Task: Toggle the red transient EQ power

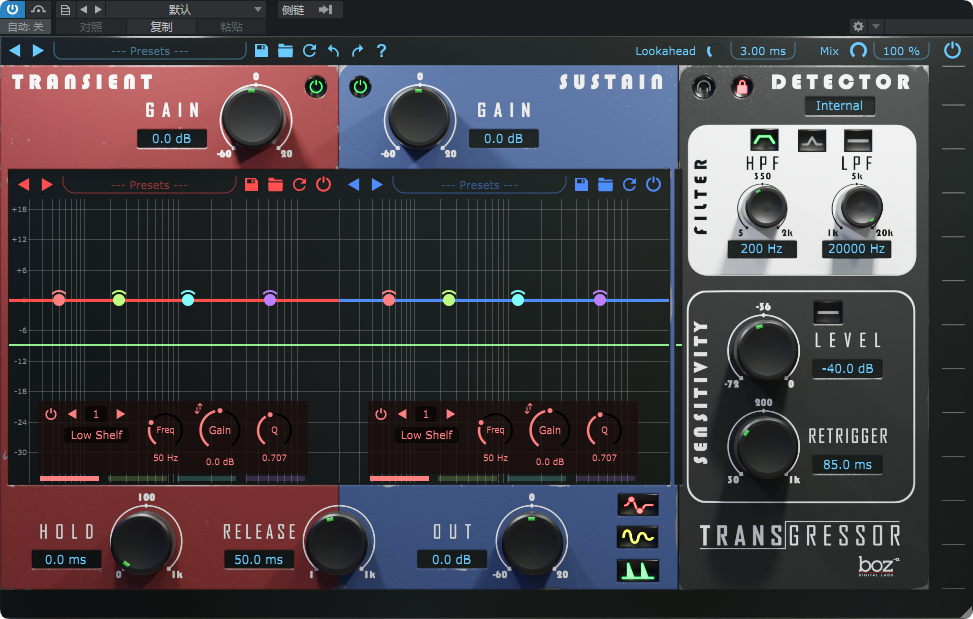Action: (323, 184)
